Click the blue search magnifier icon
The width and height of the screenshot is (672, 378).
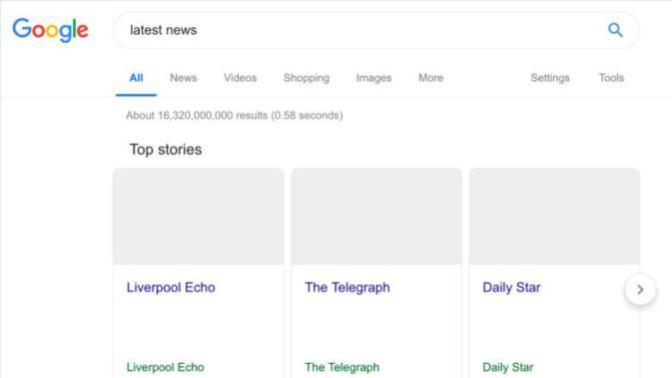pos(615,30)
